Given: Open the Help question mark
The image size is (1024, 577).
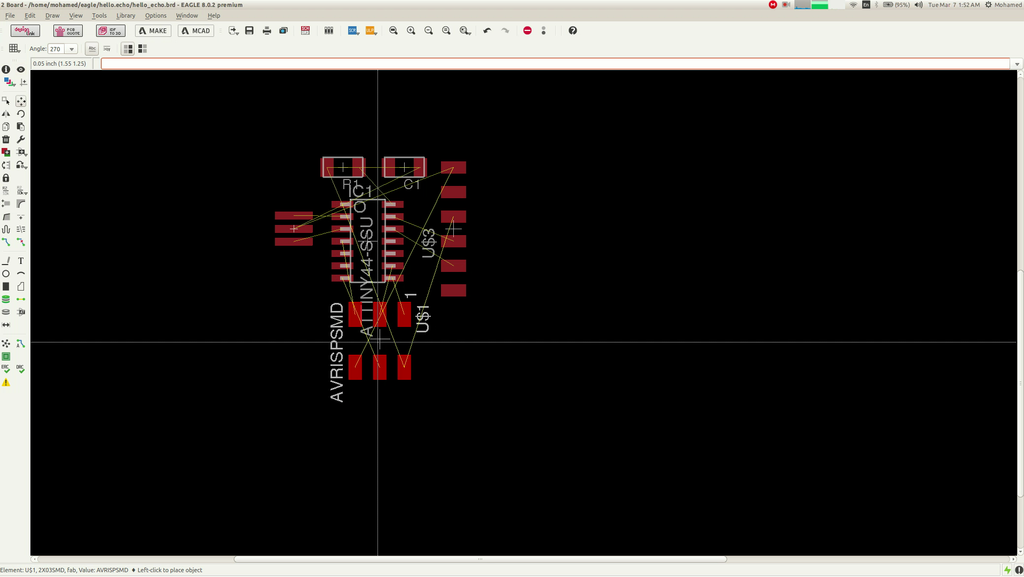Looking at the screenshot, I should [x=573, y=31].
